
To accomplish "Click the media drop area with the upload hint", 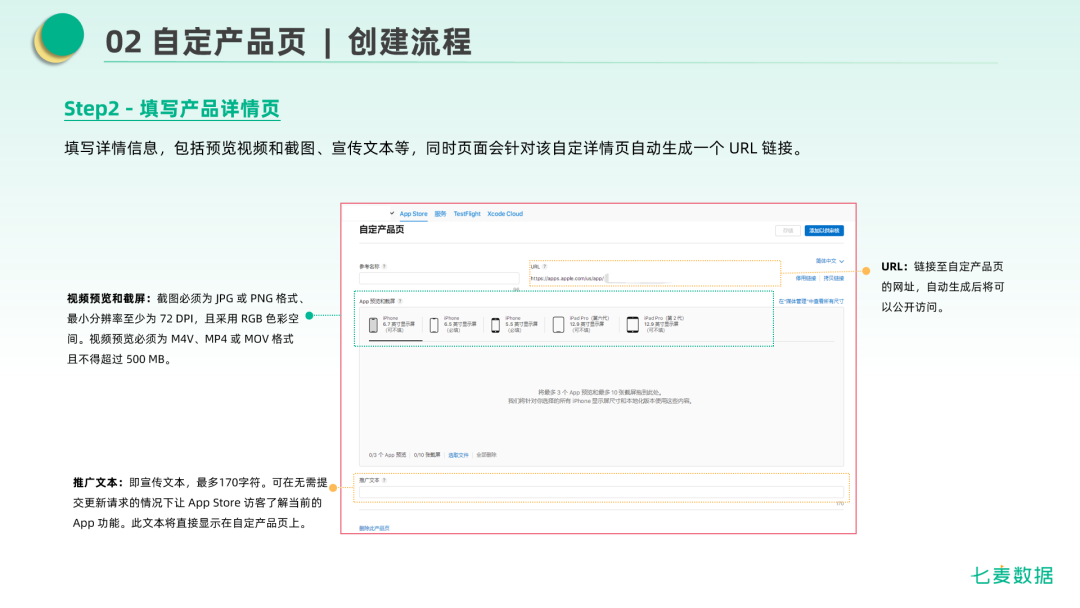I will 600,397.
